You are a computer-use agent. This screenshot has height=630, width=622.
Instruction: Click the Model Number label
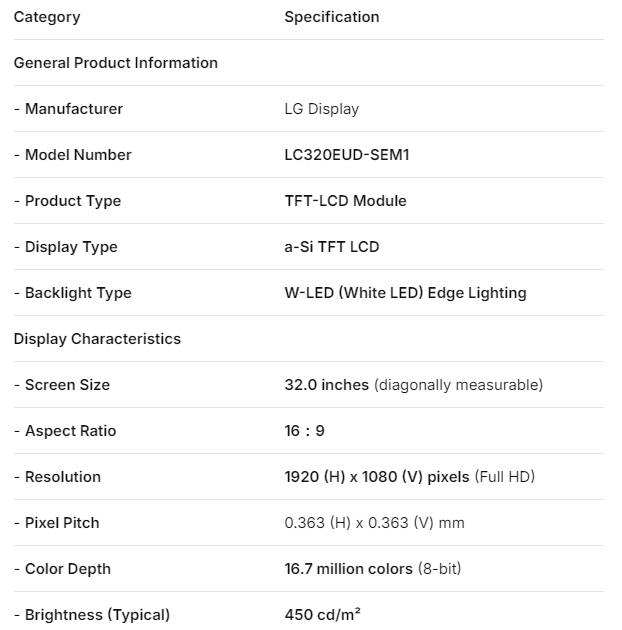click(x=72, y=155)
